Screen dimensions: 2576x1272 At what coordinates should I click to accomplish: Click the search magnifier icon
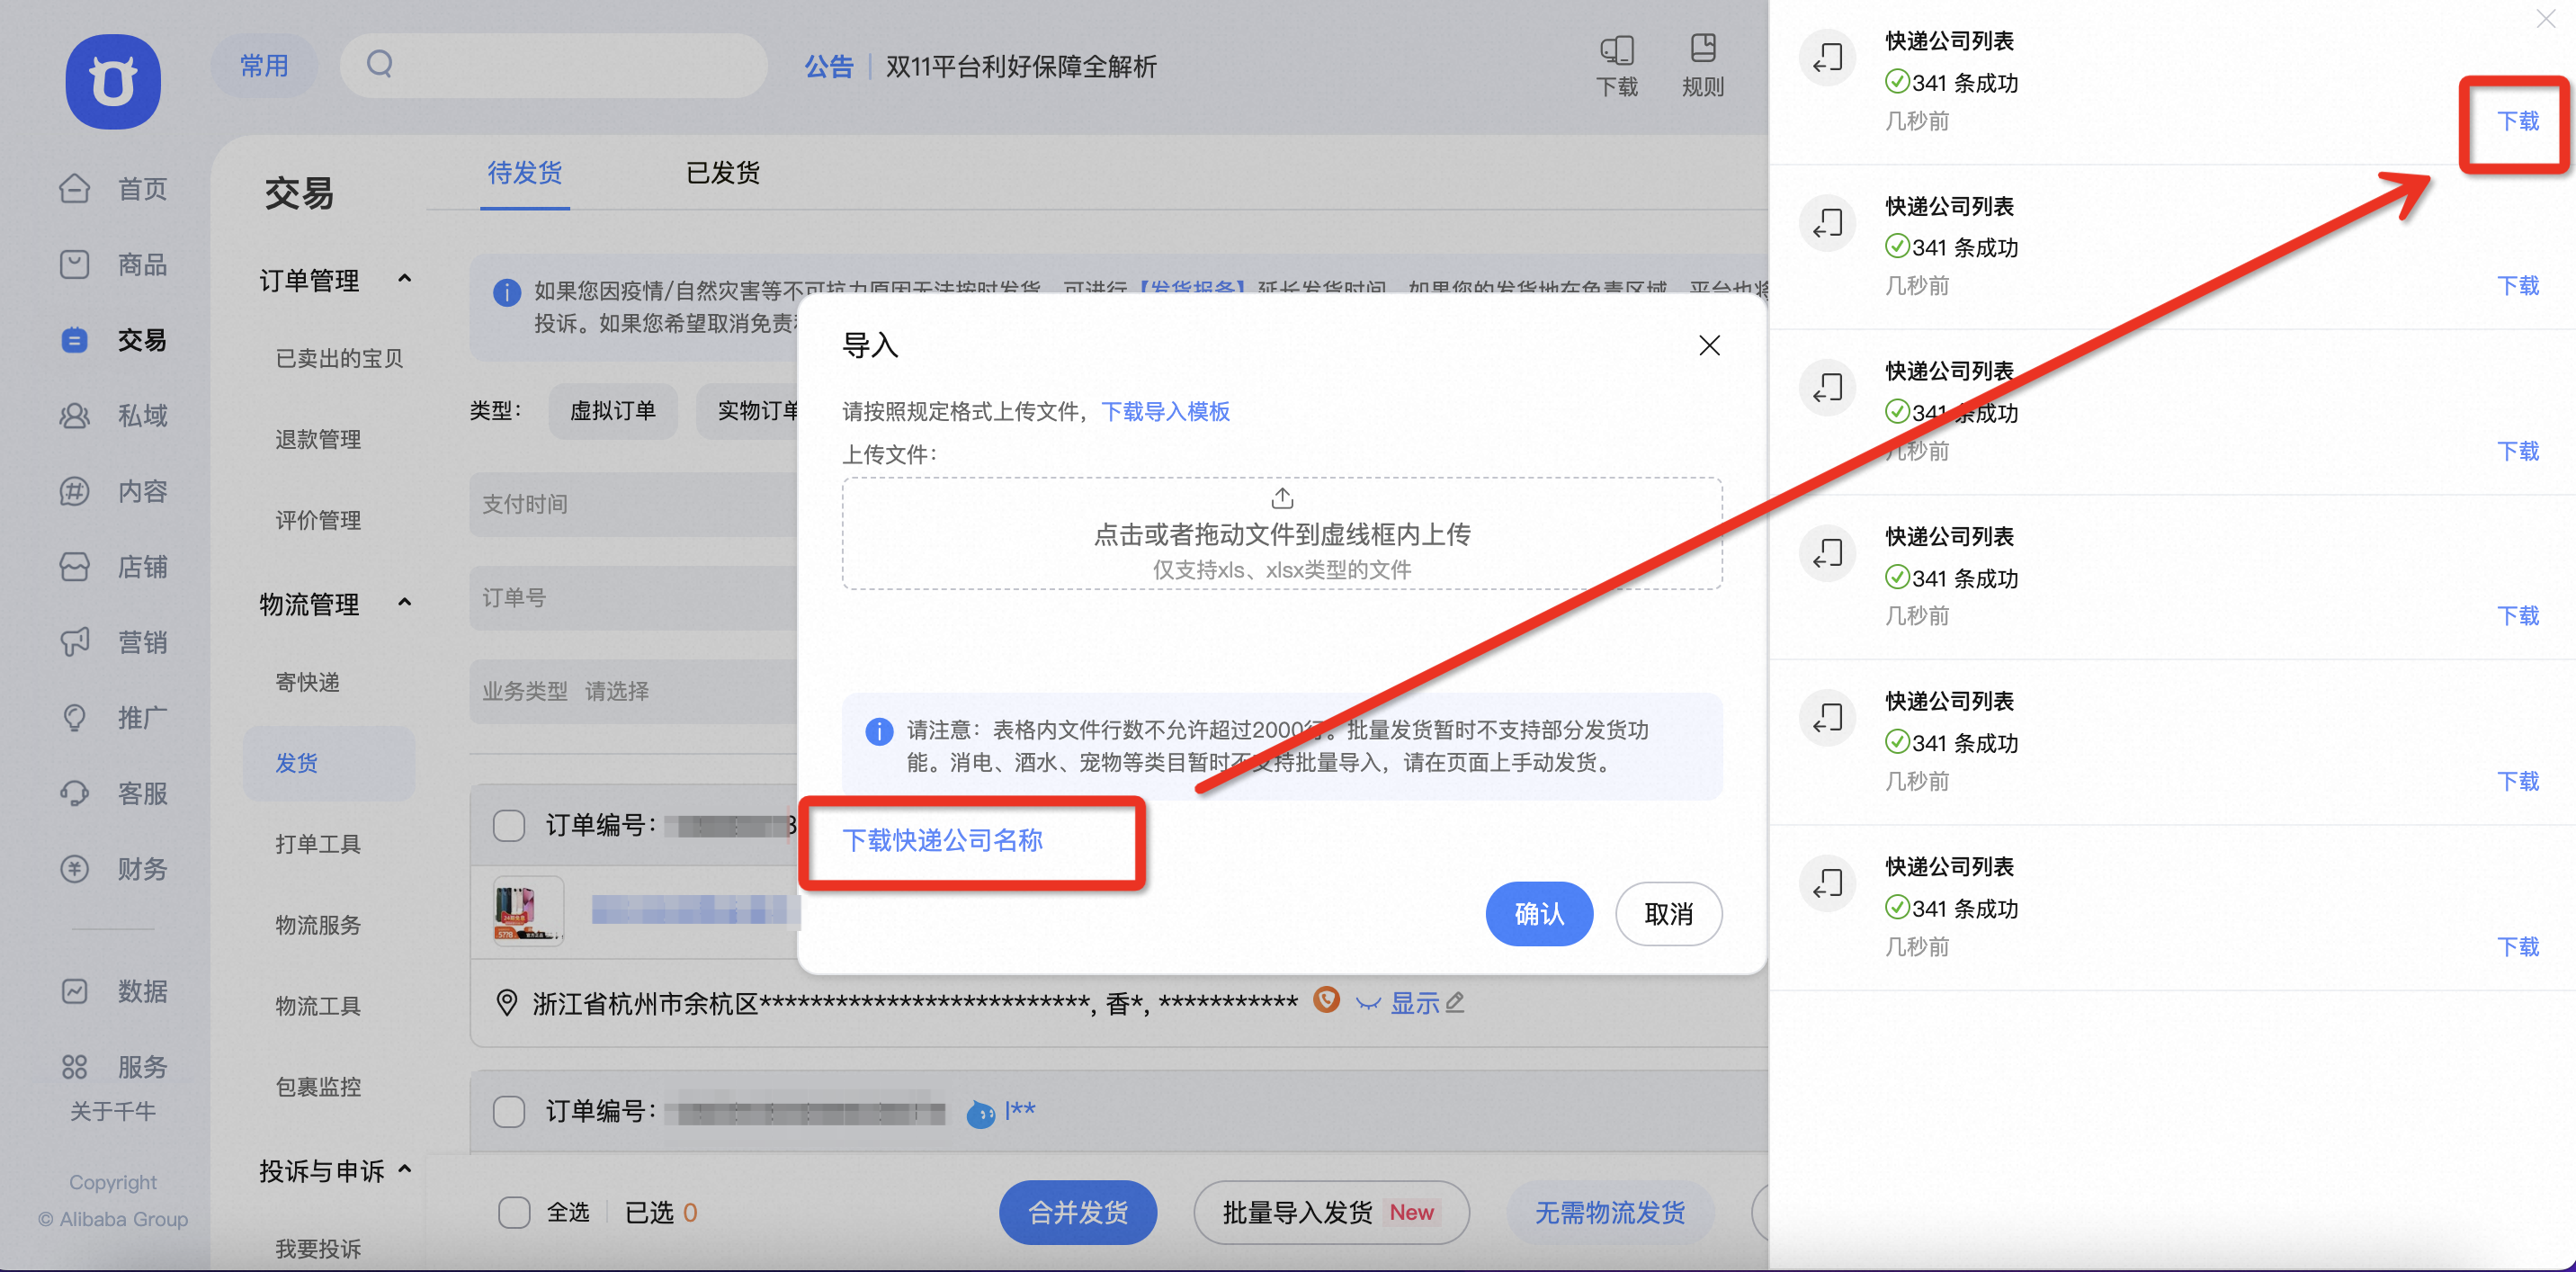click(380, 65)
